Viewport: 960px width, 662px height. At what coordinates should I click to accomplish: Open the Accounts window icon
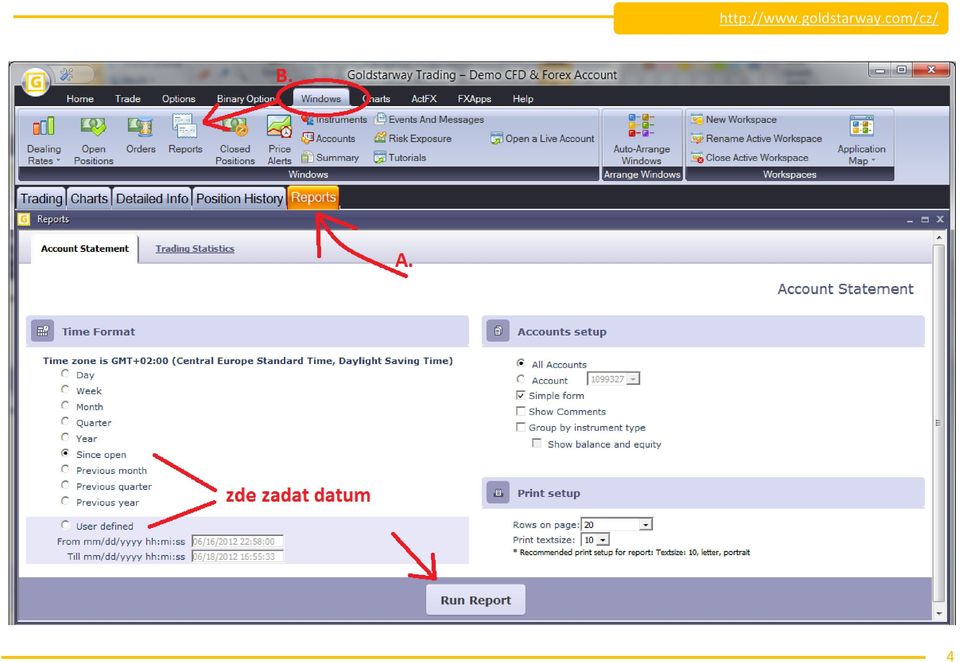pos(307,138)
